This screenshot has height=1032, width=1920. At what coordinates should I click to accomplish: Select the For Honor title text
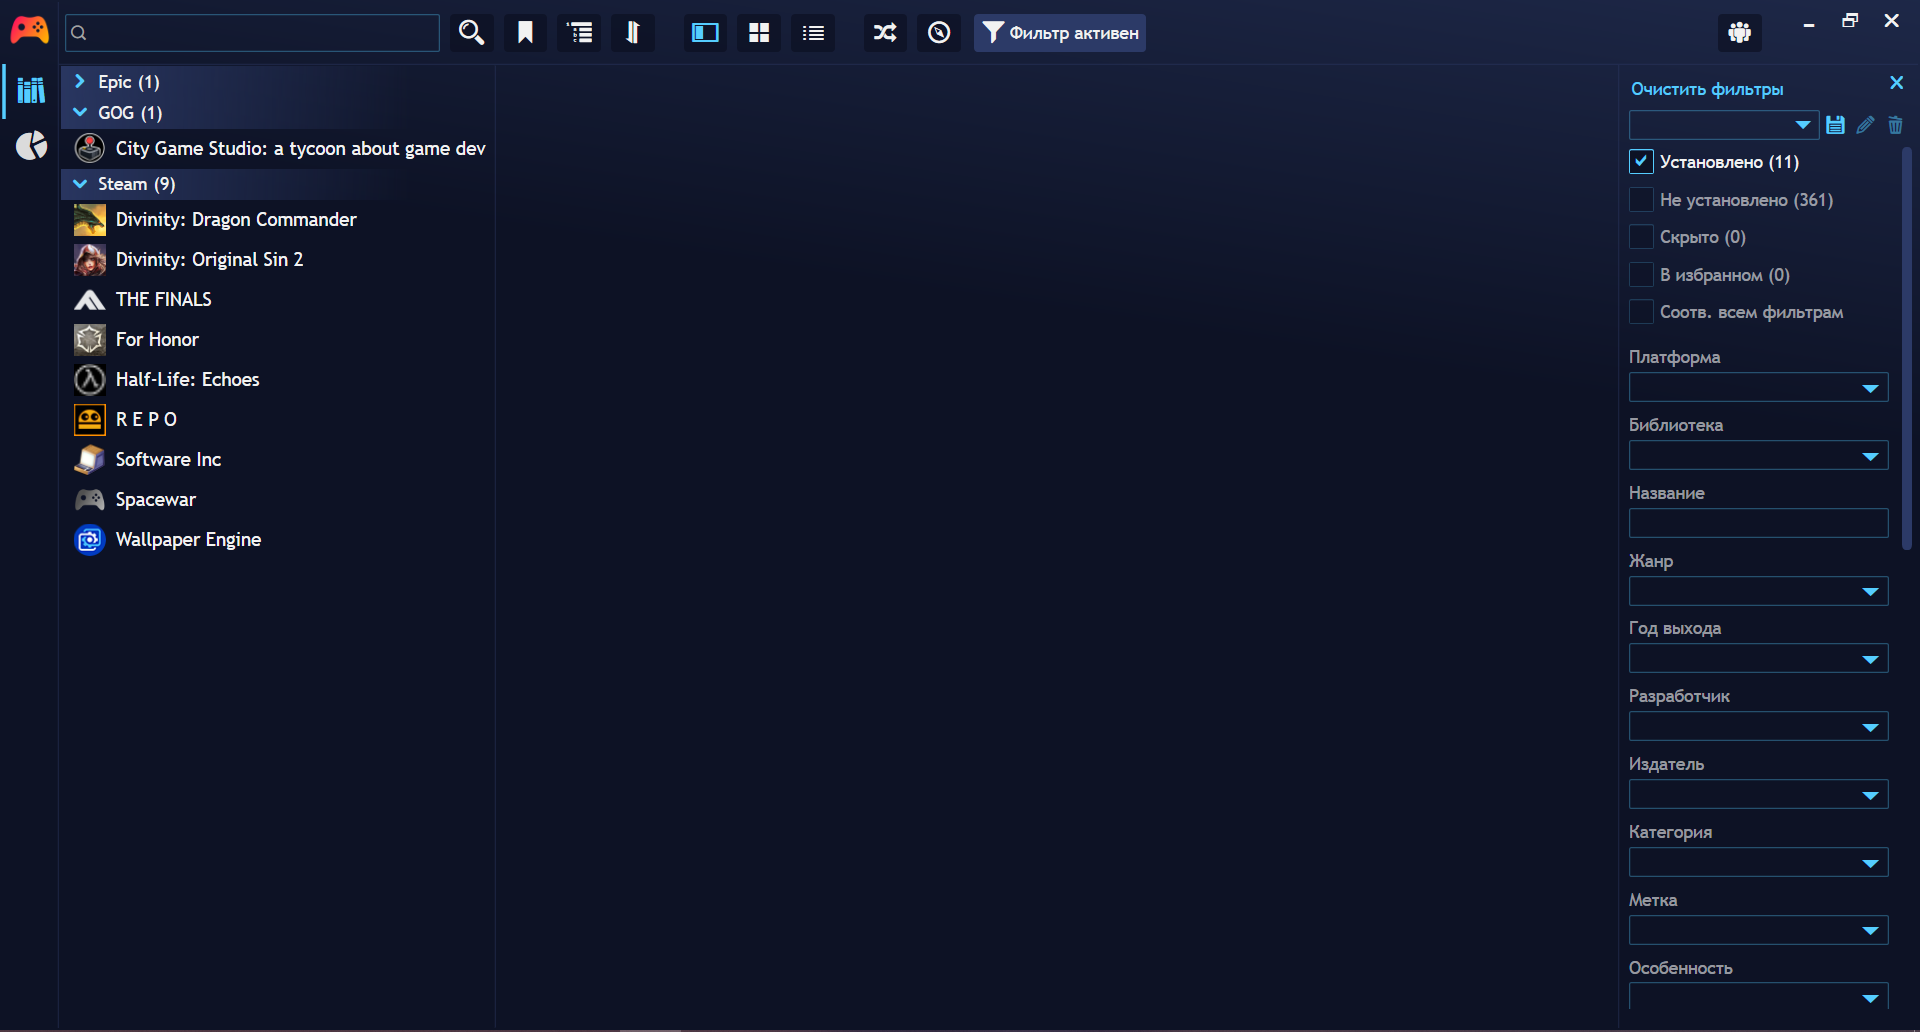tap(157, 340)
